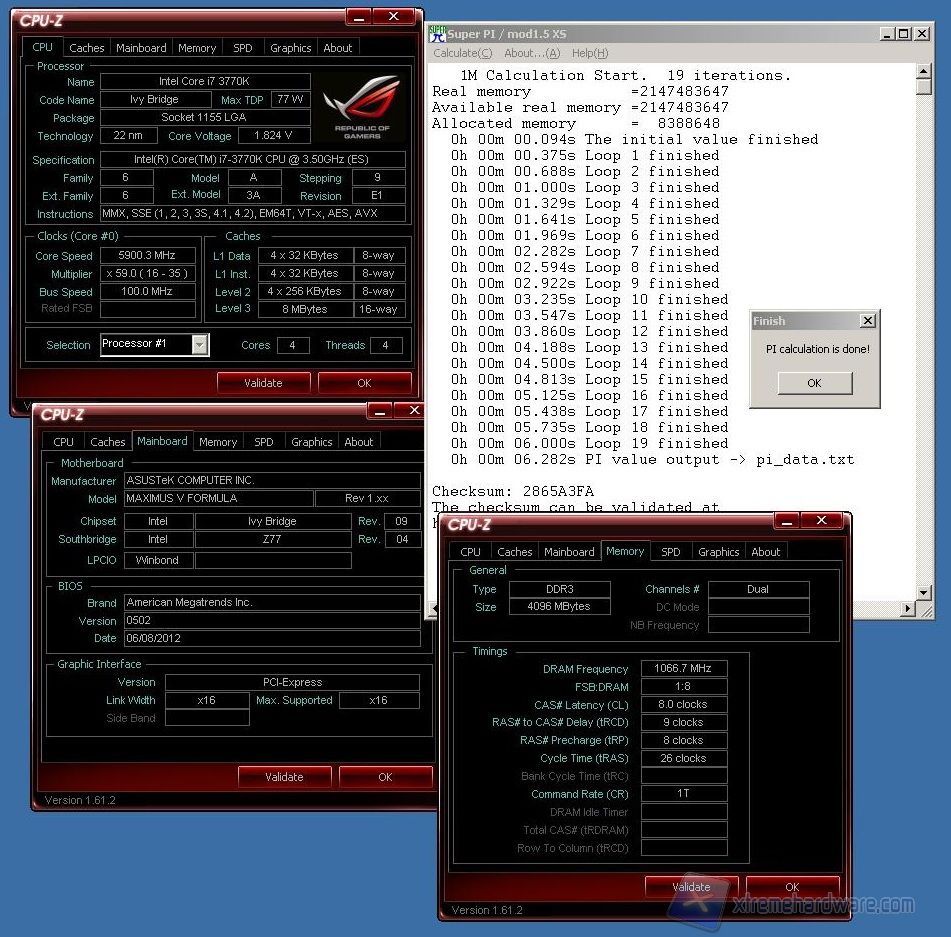Close the Finish dialog with its X
951x937 pixels.
(867, 321)
